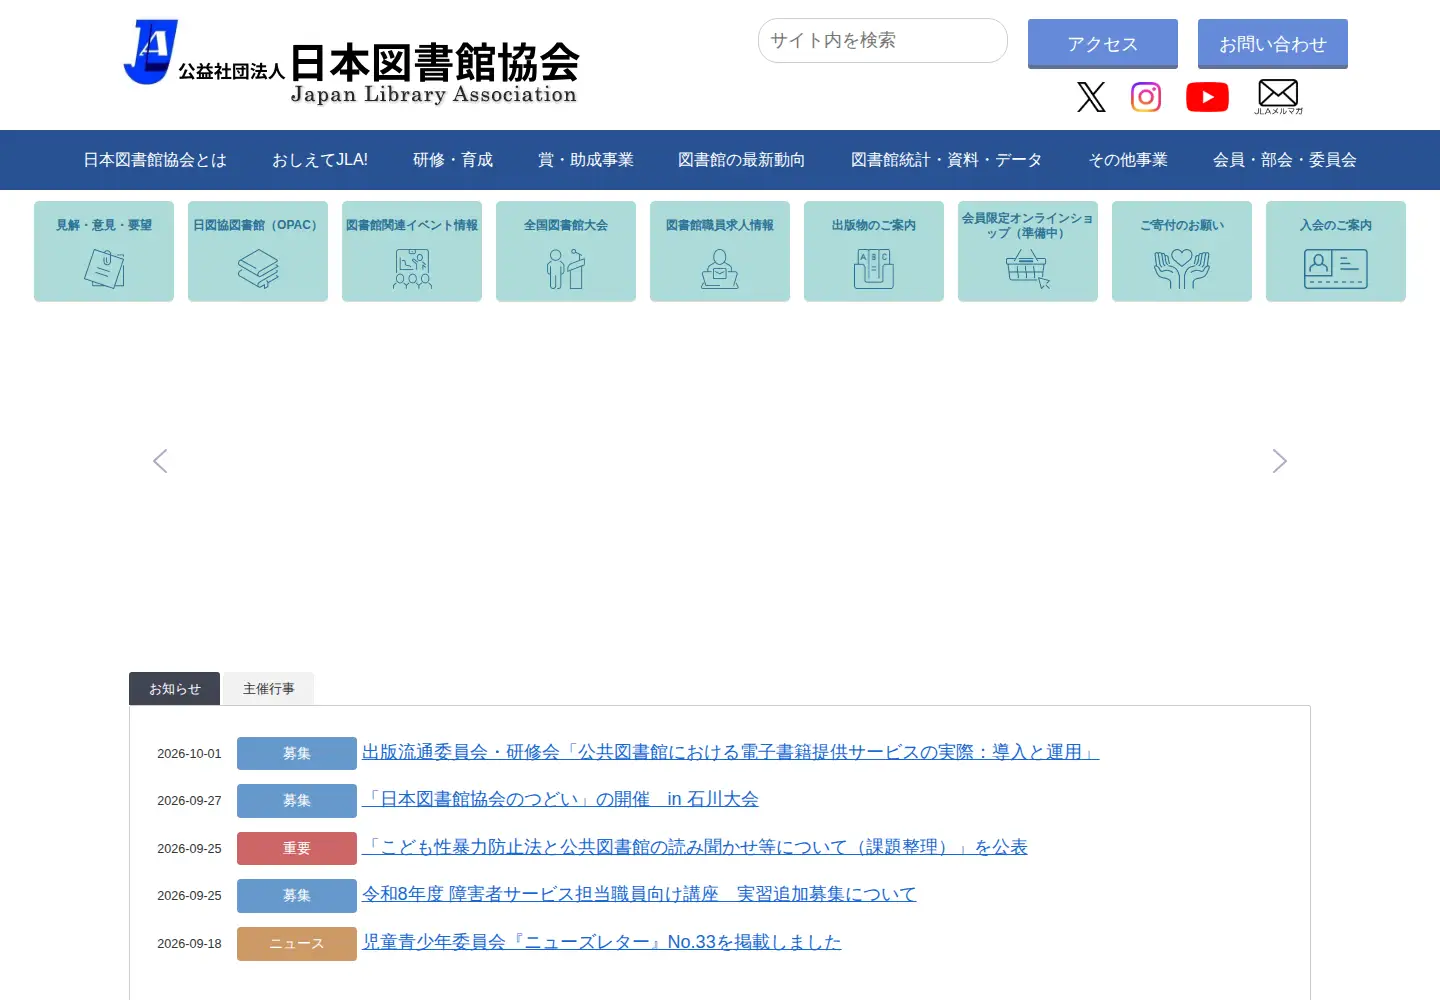Open 図書館統計・資料・データ menu
1440x1000 pixels.
[947, 160]
